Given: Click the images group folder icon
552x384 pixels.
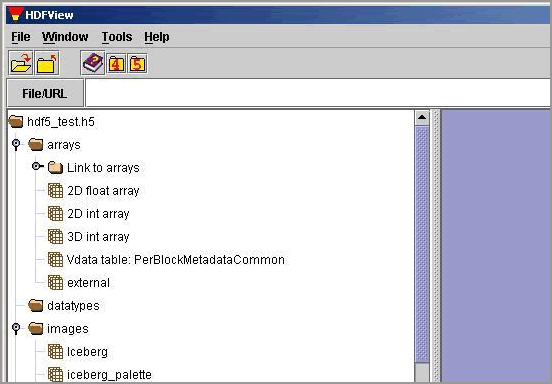Looking at the screenshot, I should click(x=36, y=329).
